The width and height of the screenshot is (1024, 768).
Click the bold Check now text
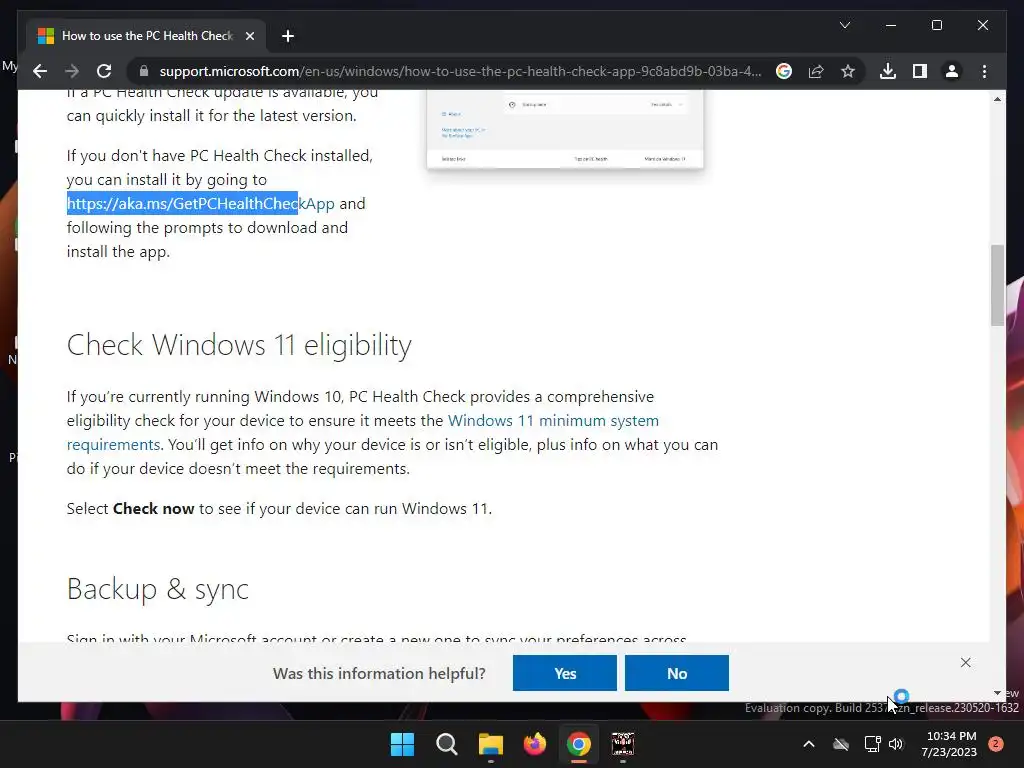coord(153,509)
